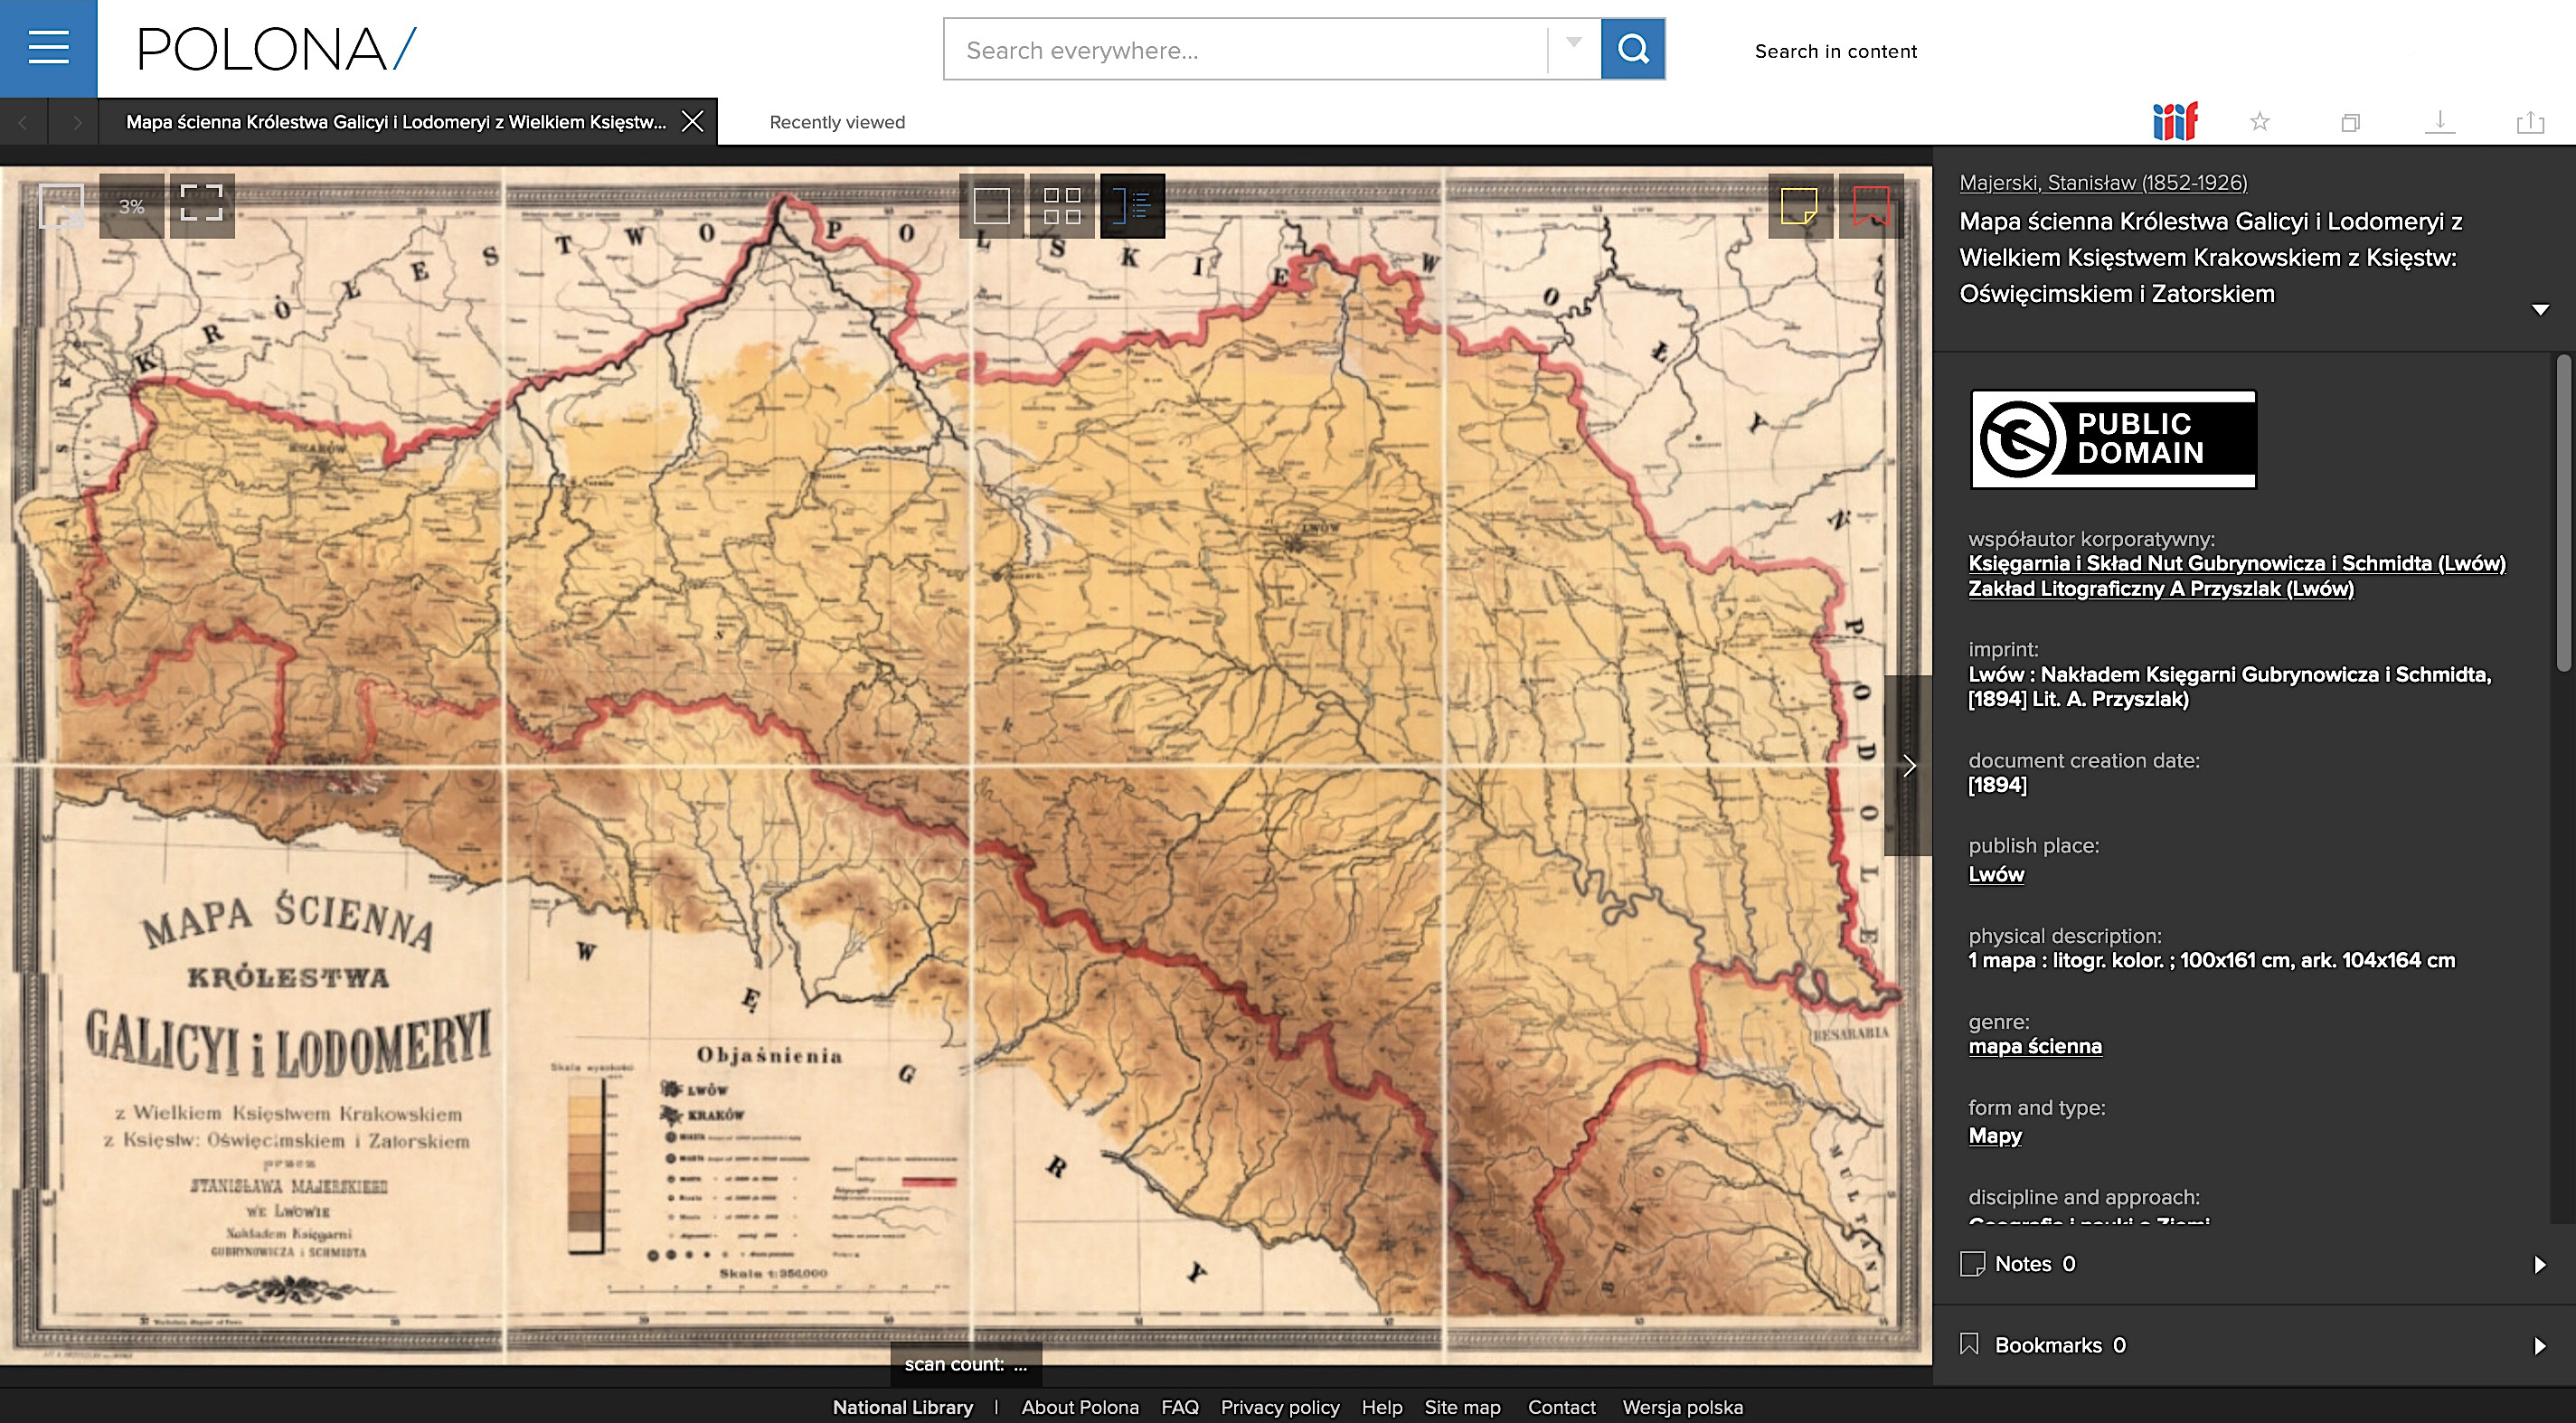Toggle the metadata side panel view
Viewport: 2576px width, 1423px height.
[1132, 206]
